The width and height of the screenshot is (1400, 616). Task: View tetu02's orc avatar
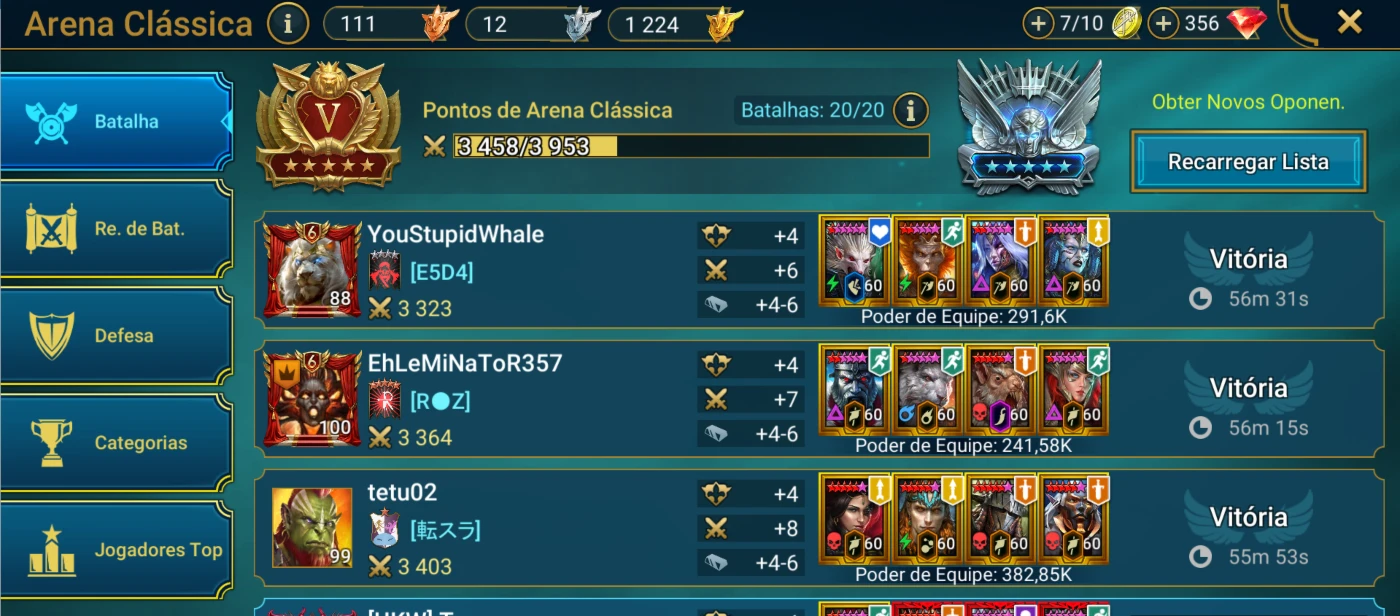click(x=312, y=528)
